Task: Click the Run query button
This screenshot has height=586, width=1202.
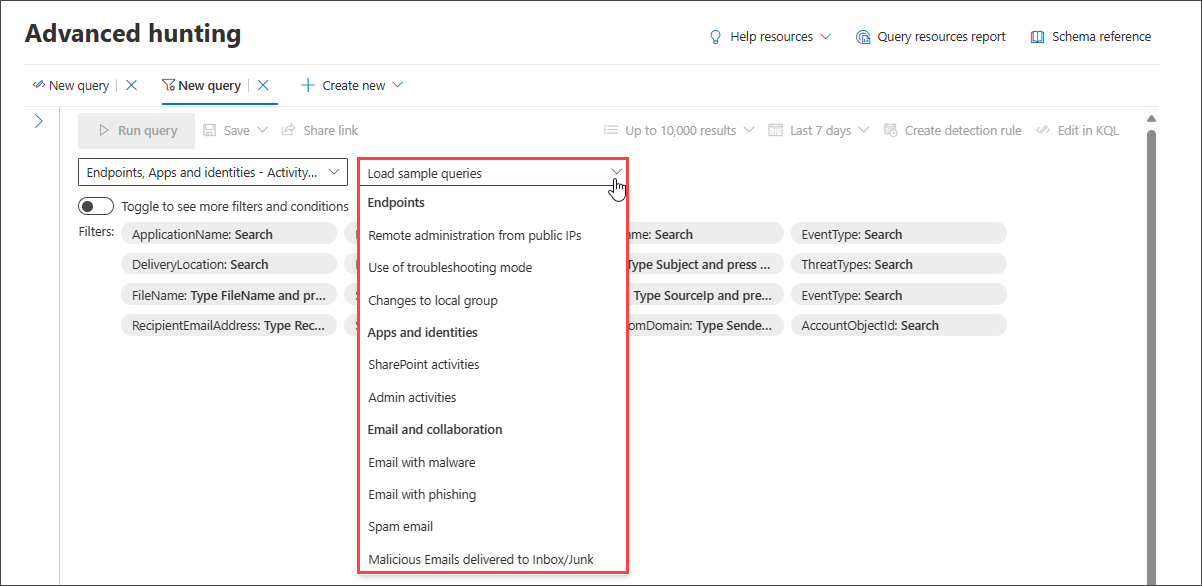Action: coord(136,129)
